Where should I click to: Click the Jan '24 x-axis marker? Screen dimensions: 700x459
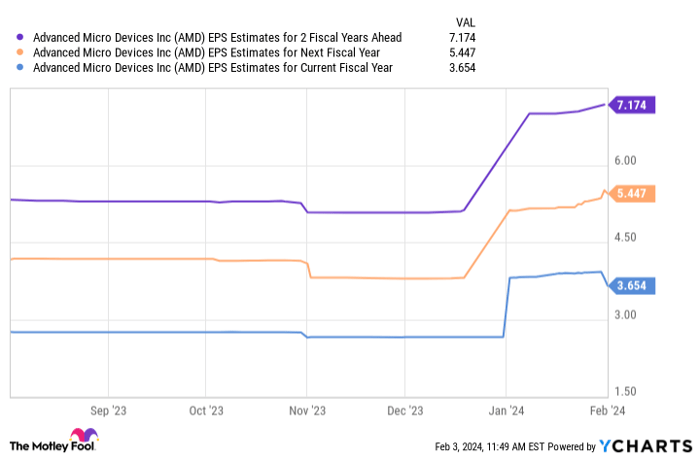(x=506, y=409)
